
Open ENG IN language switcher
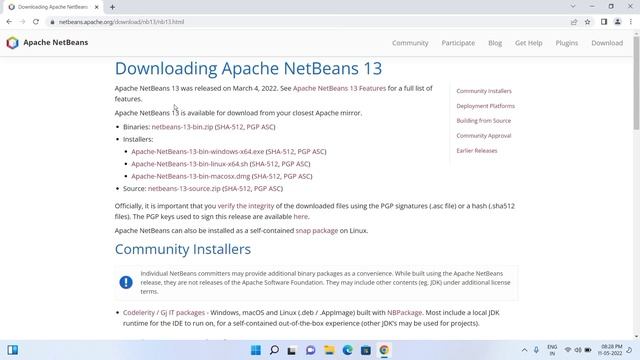click(x=552, y=350)
